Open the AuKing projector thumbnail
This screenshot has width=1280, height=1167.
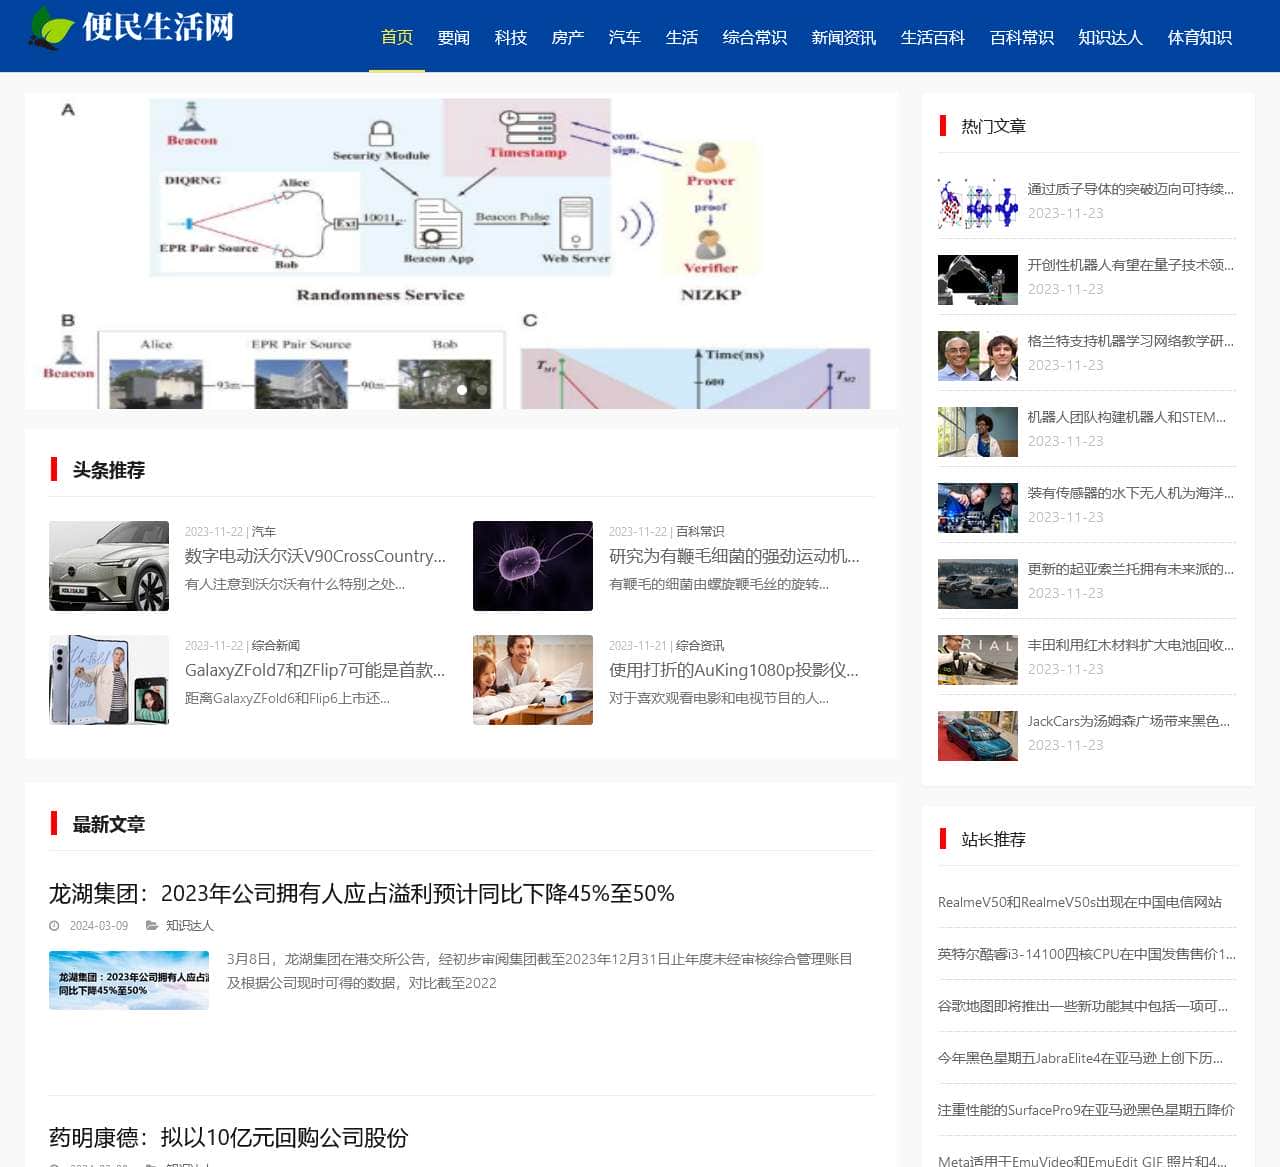pyautogui.click(x=533, y=680)
